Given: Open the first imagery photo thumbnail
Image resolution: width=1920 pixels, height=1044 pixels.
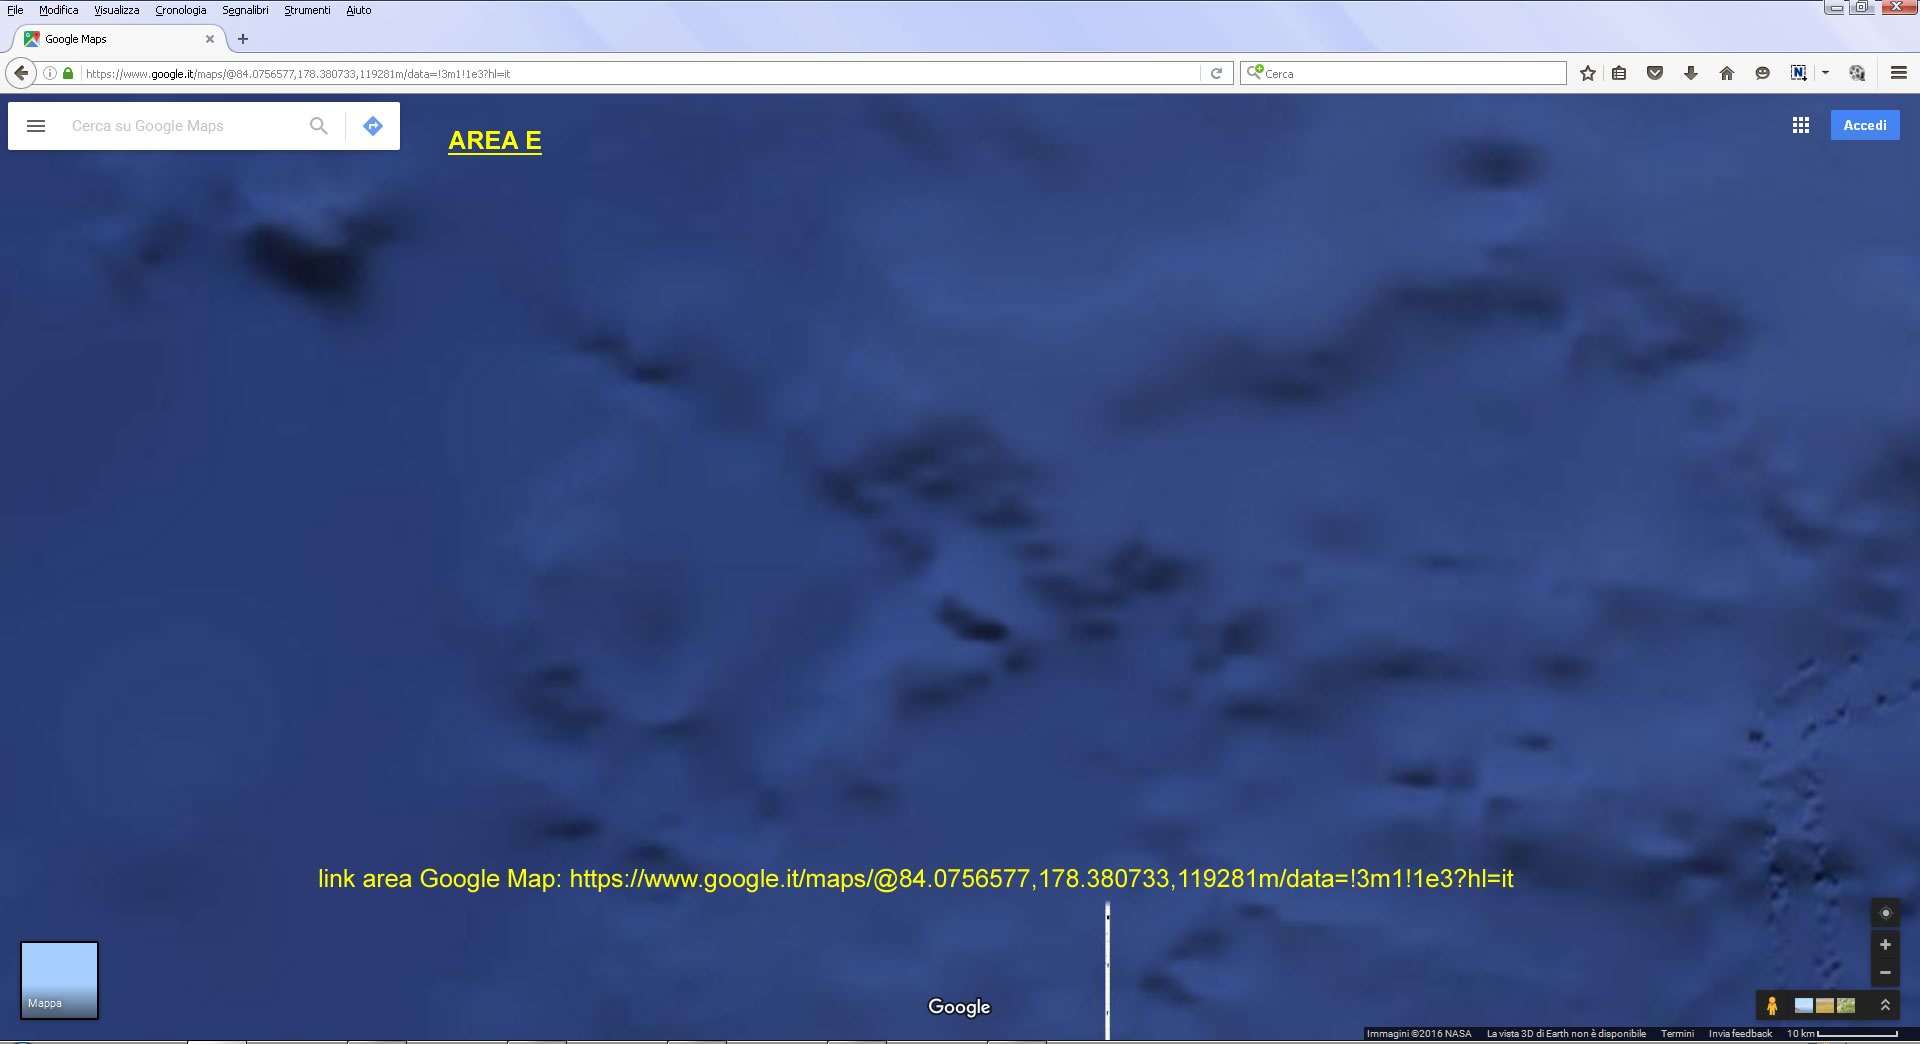Looking at the screenshot, I should (1804, 1005).
